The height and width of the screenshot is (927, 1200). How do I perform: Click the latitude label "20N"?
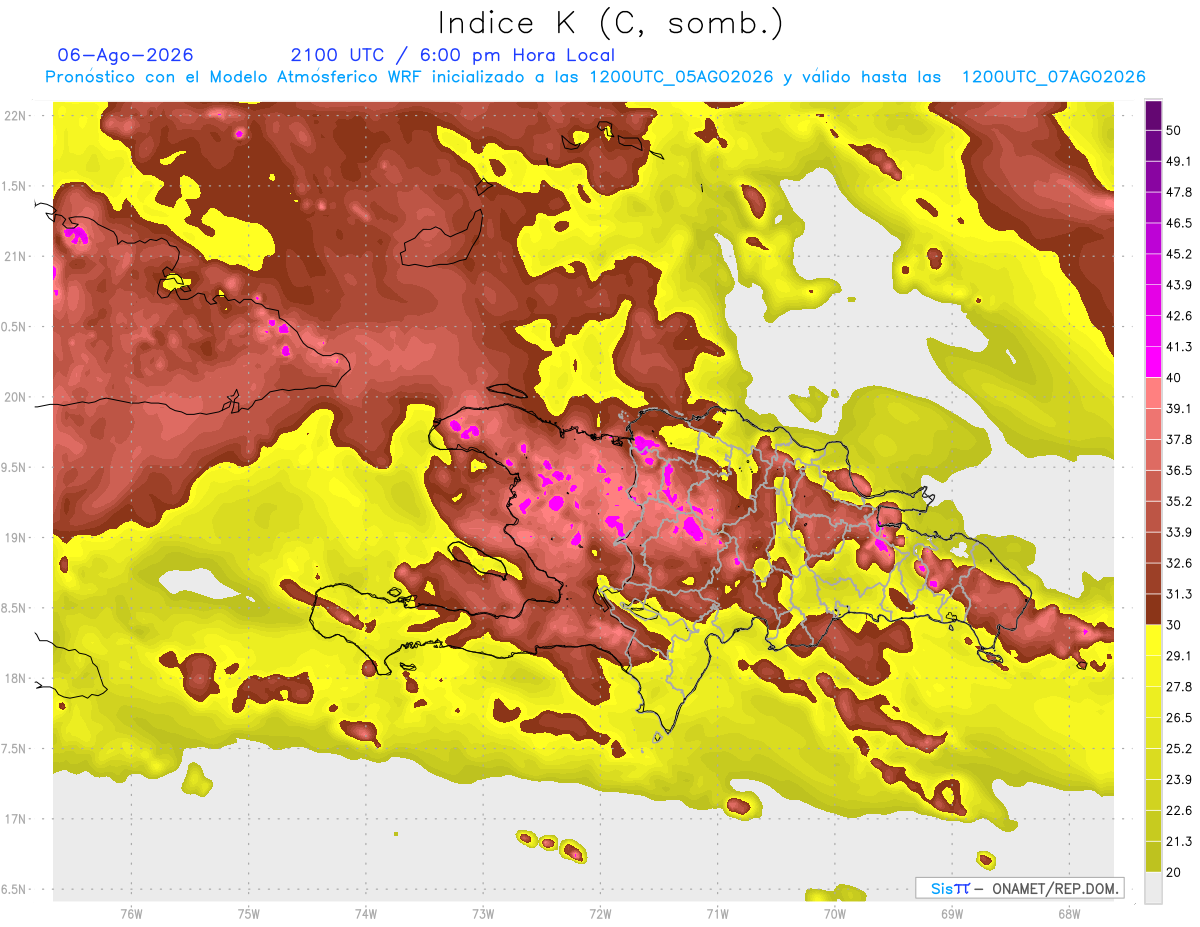tap(16, 398)
